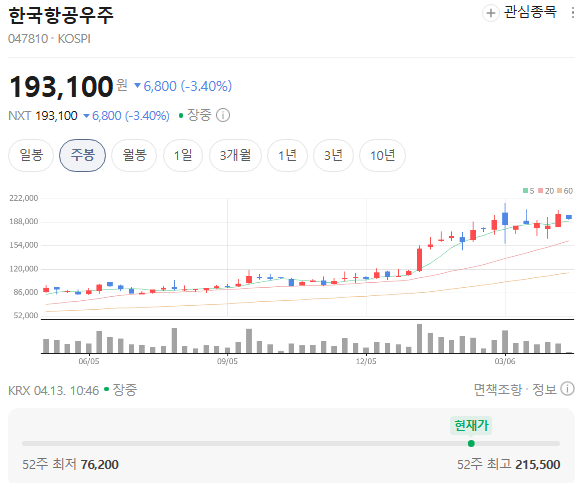Open 면책조항 · 정보 link
This screenshot has width=581, height=483.
click(515, 389)
